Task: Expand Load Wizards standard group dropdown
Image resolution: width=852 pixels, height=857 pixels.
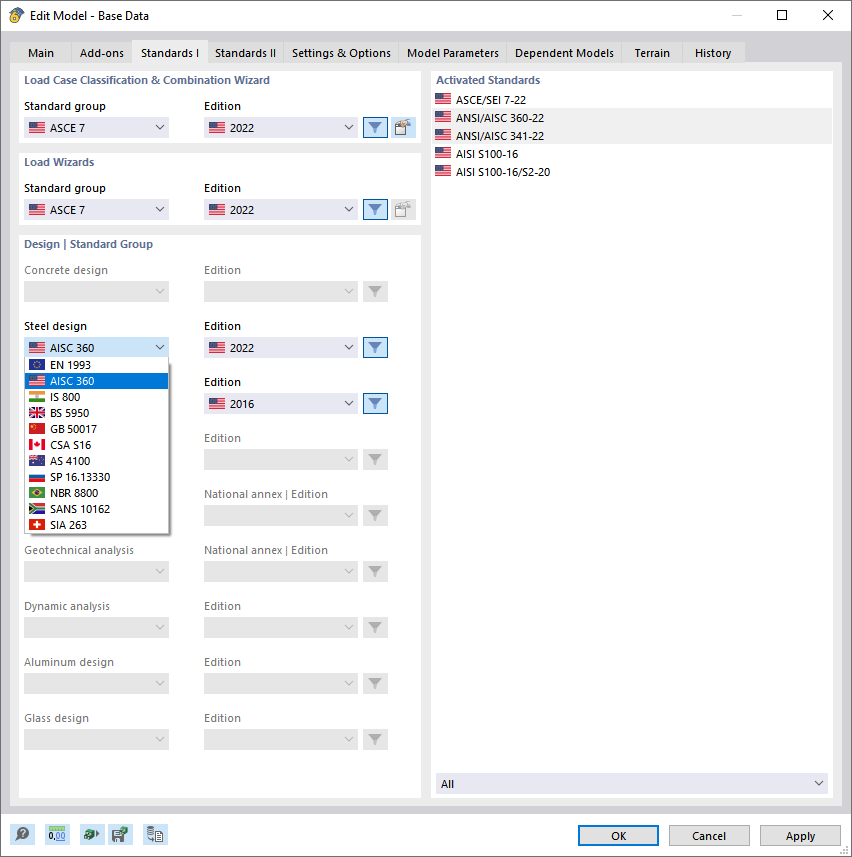Action: (97, 210)
